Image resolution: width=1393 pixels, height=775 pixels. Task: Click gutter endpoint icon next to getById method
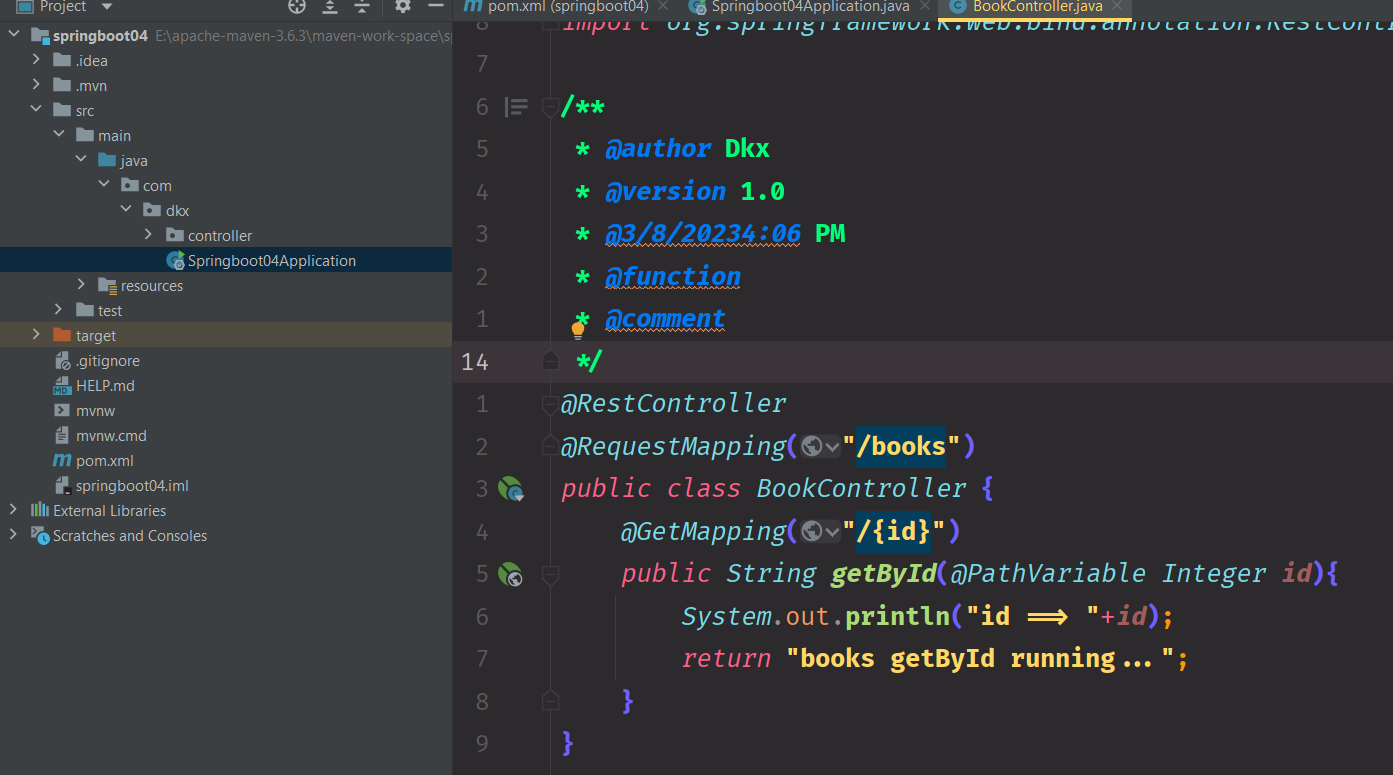point(510,574)
